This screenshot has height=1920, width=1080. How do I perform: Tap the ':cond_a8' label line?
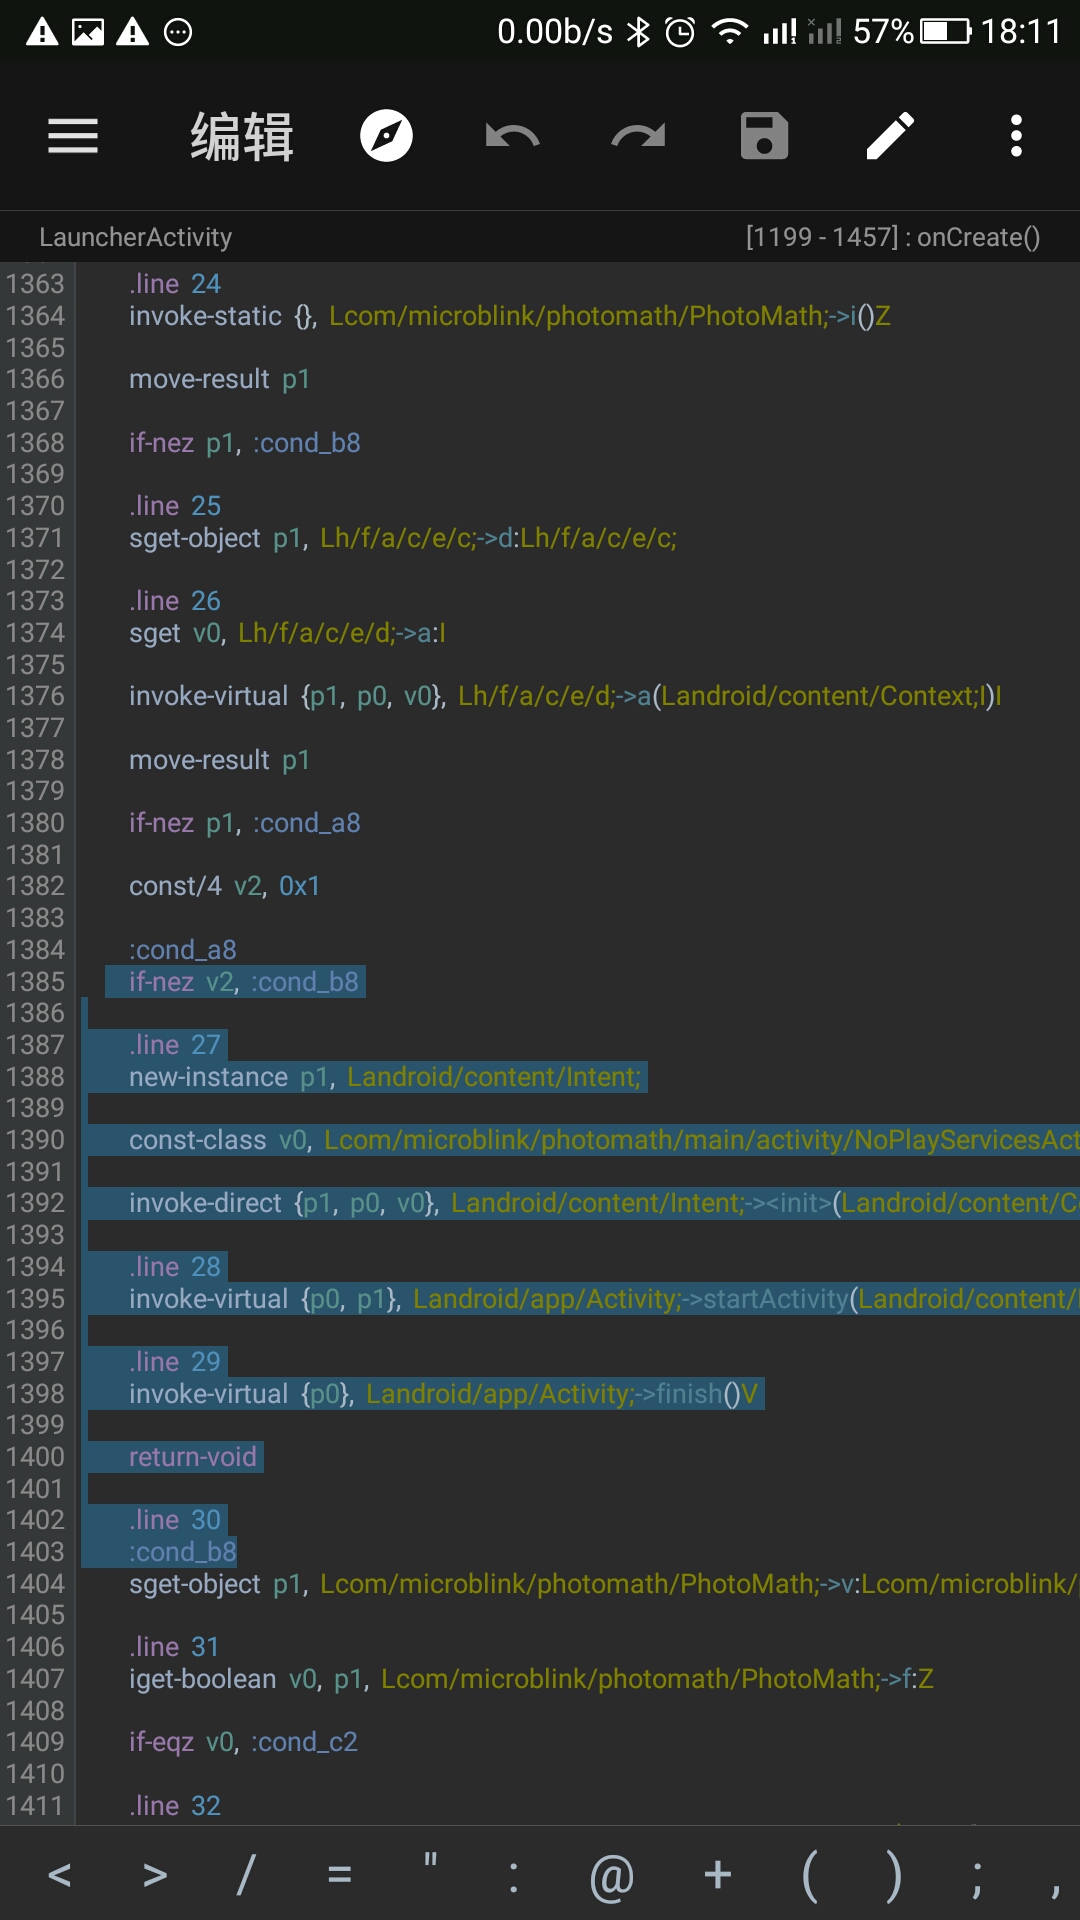(183, 950)
